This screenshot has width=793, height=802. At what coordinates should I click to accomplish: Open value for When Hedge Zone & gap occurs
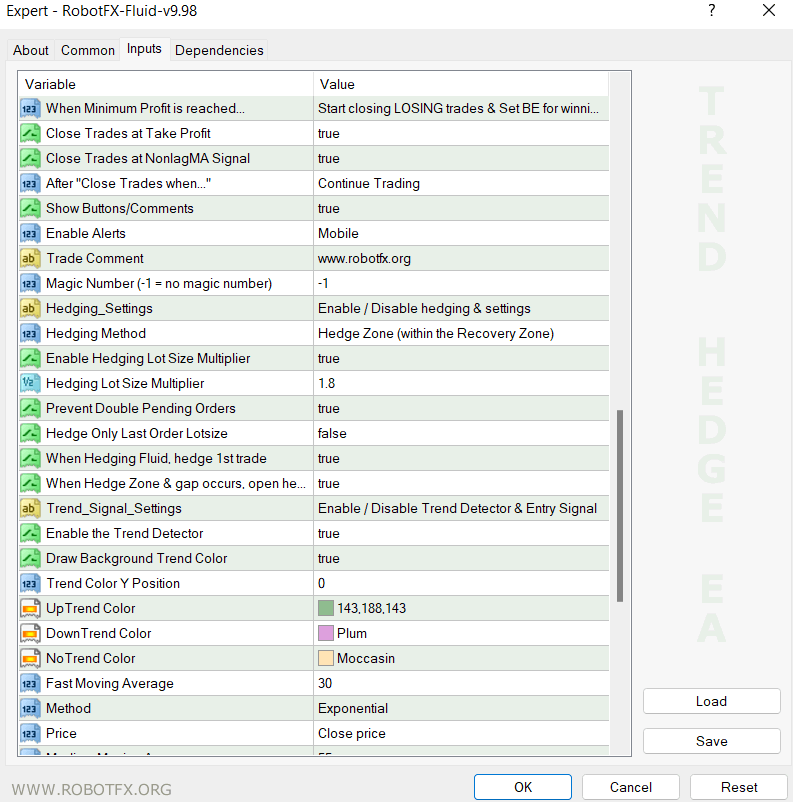coord(461,484)
